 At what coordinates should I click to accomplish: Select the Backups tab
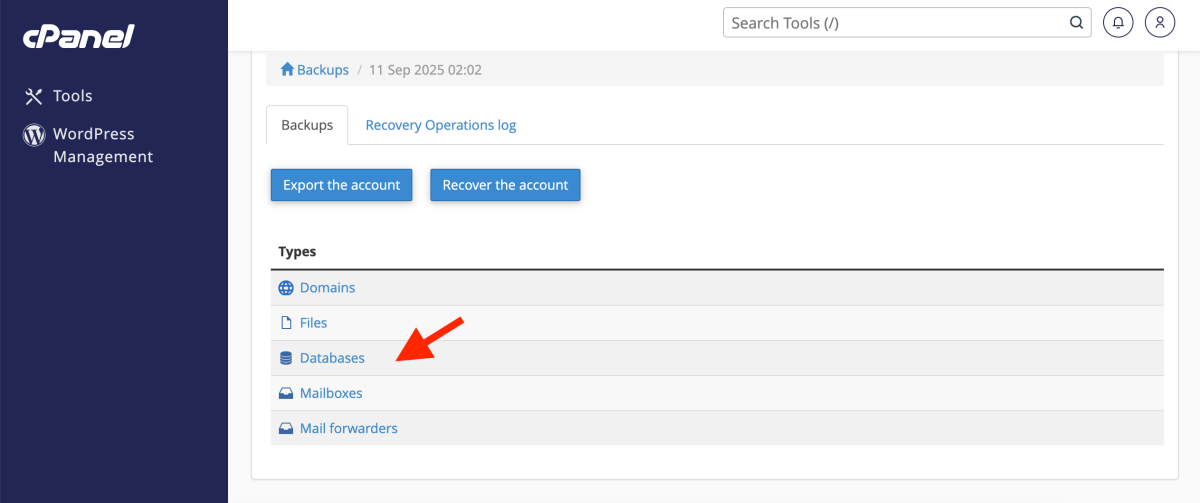click(x=307, y=125)
